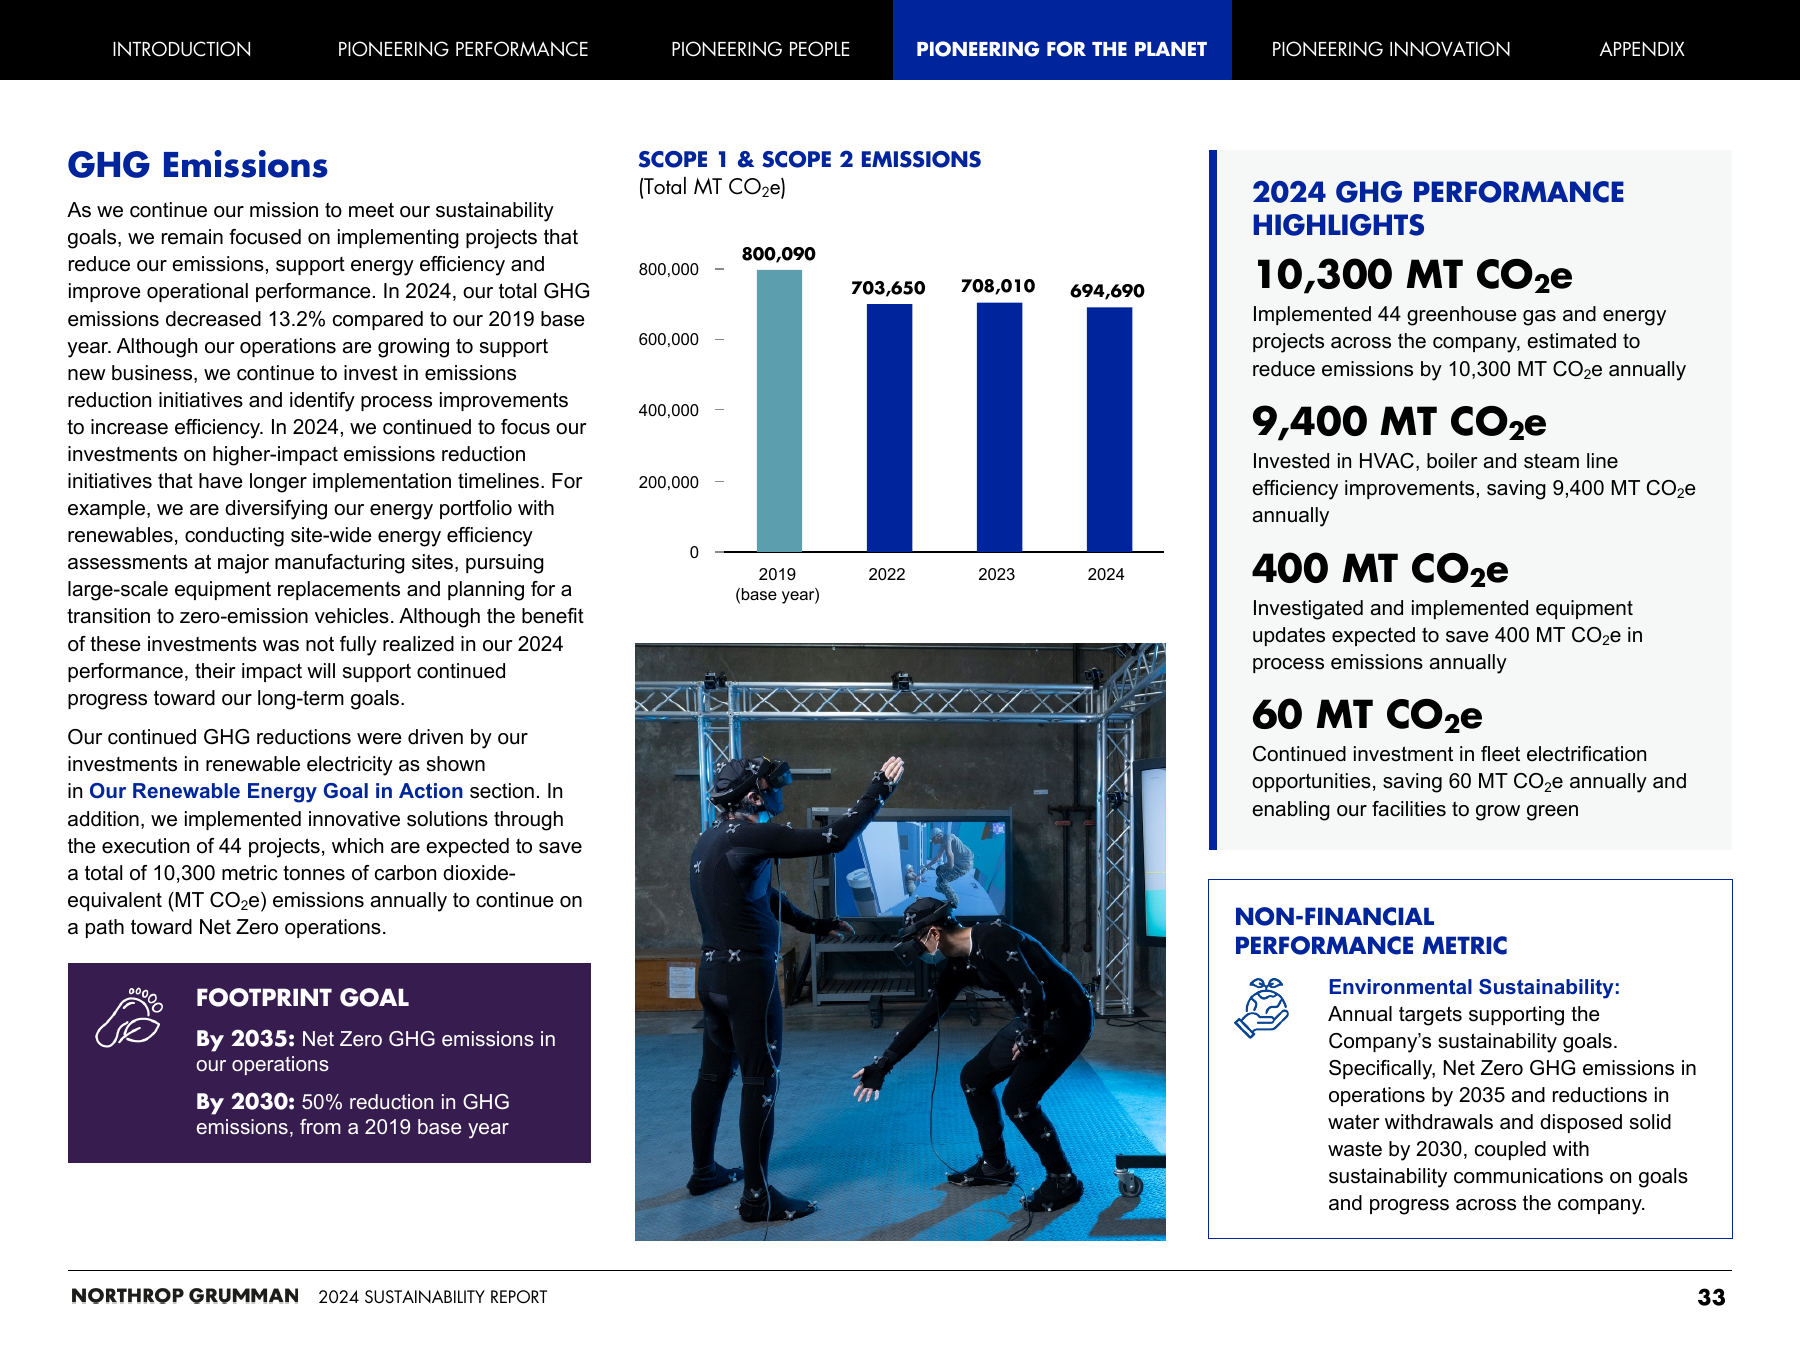Select the 2024 emissions bar
Viewport: 1800px width, 1350px height.
1109,430
